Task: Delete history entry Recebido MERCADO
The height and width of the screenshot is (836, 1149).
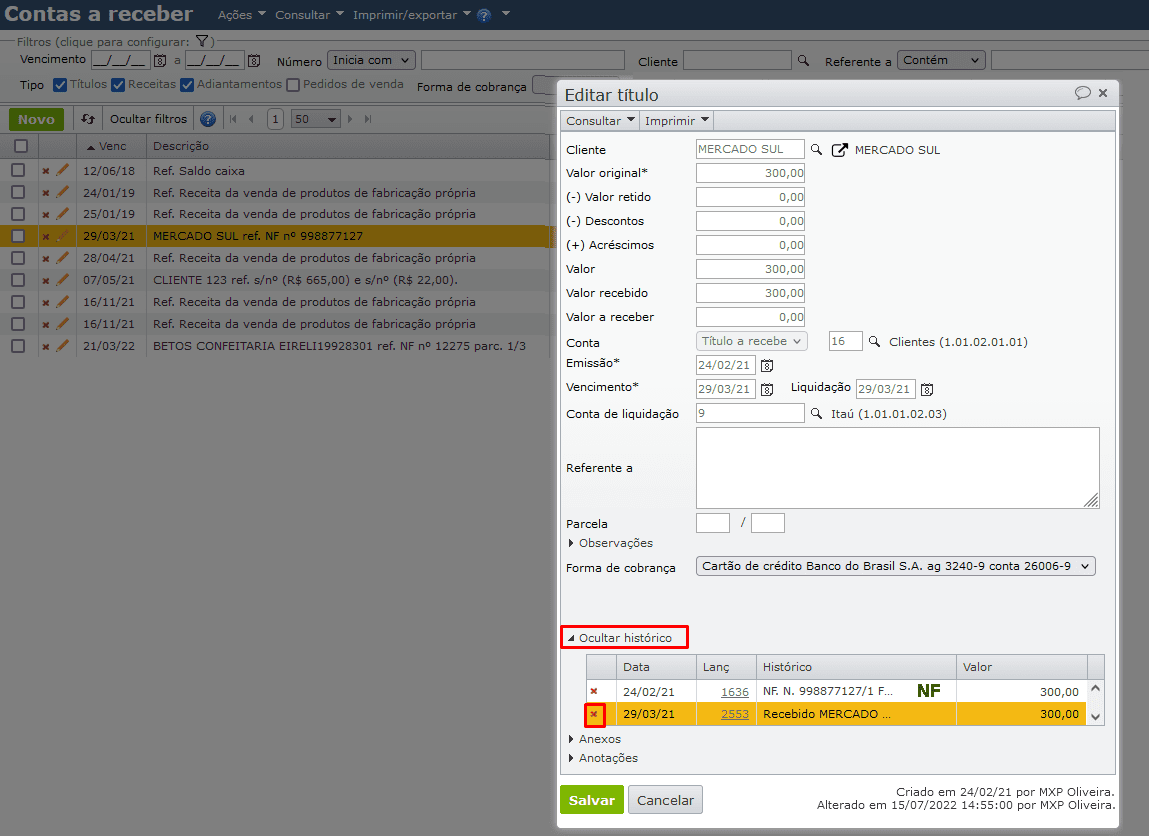Action: (x=594, y=714)
